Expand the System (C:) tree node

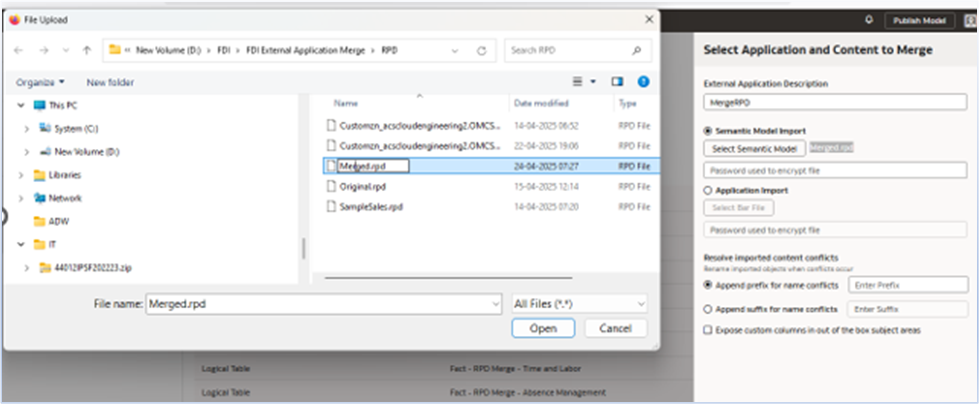(26, 129)
